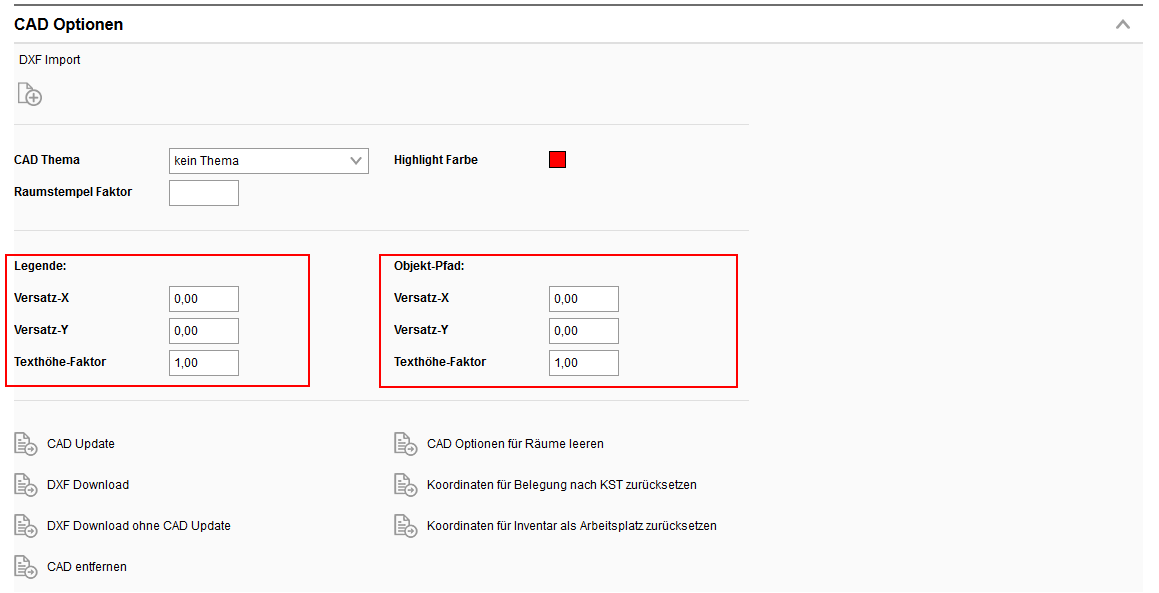
Task: Click the DXF Import file icon
Action: pyautogui.click(x=29, y=94)
